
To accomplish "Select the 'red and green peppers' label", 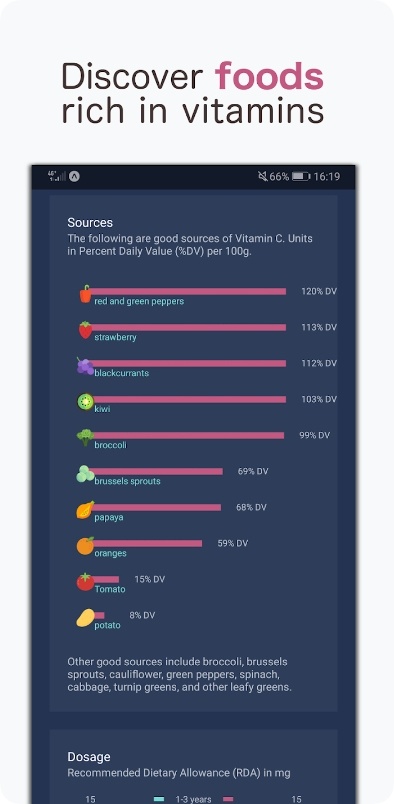I will tap(139, 302).
